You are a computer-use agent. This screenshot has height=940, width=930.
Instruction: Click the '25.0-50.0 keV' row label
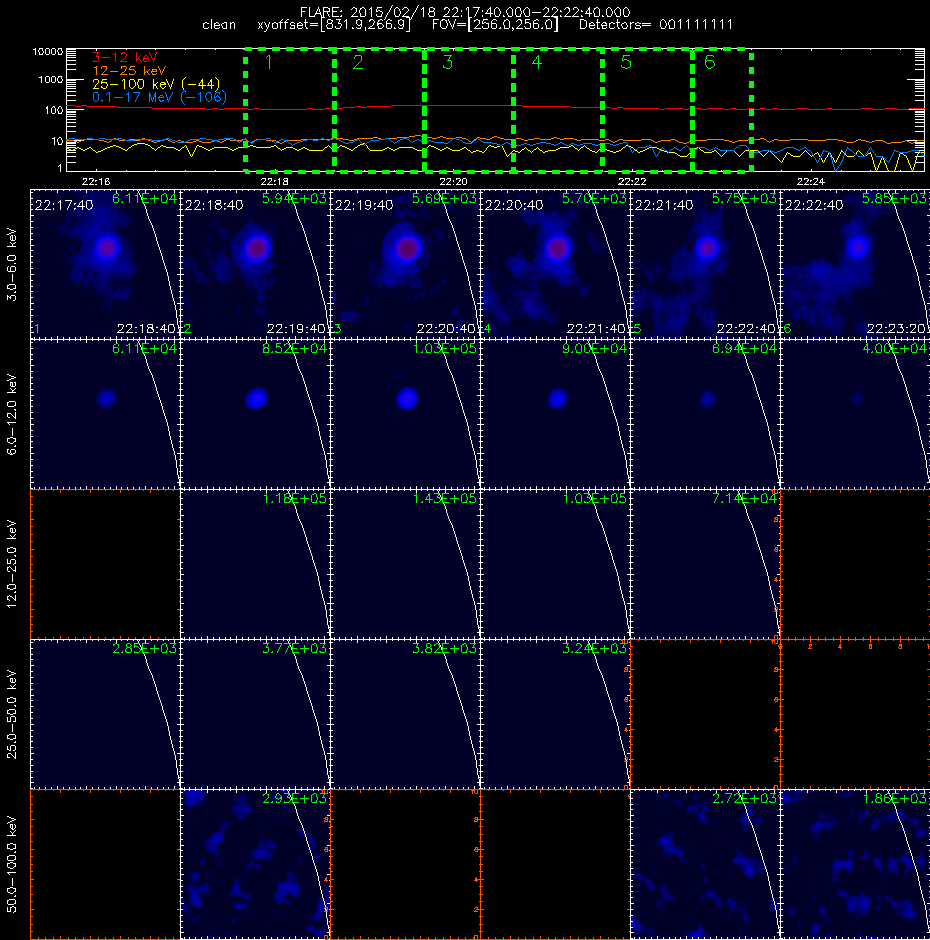click(12, 715)
